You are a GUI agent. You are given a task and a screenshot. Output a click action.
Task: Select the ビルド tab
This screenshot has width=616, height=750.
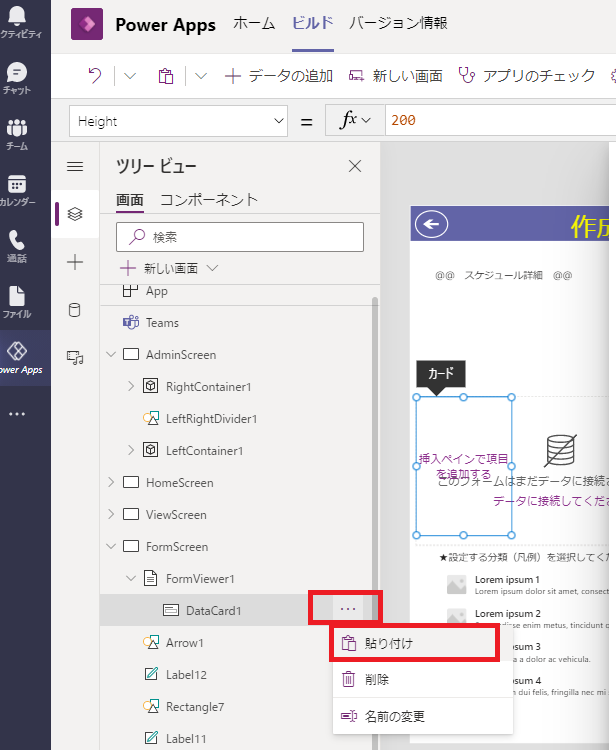[313, 23]
